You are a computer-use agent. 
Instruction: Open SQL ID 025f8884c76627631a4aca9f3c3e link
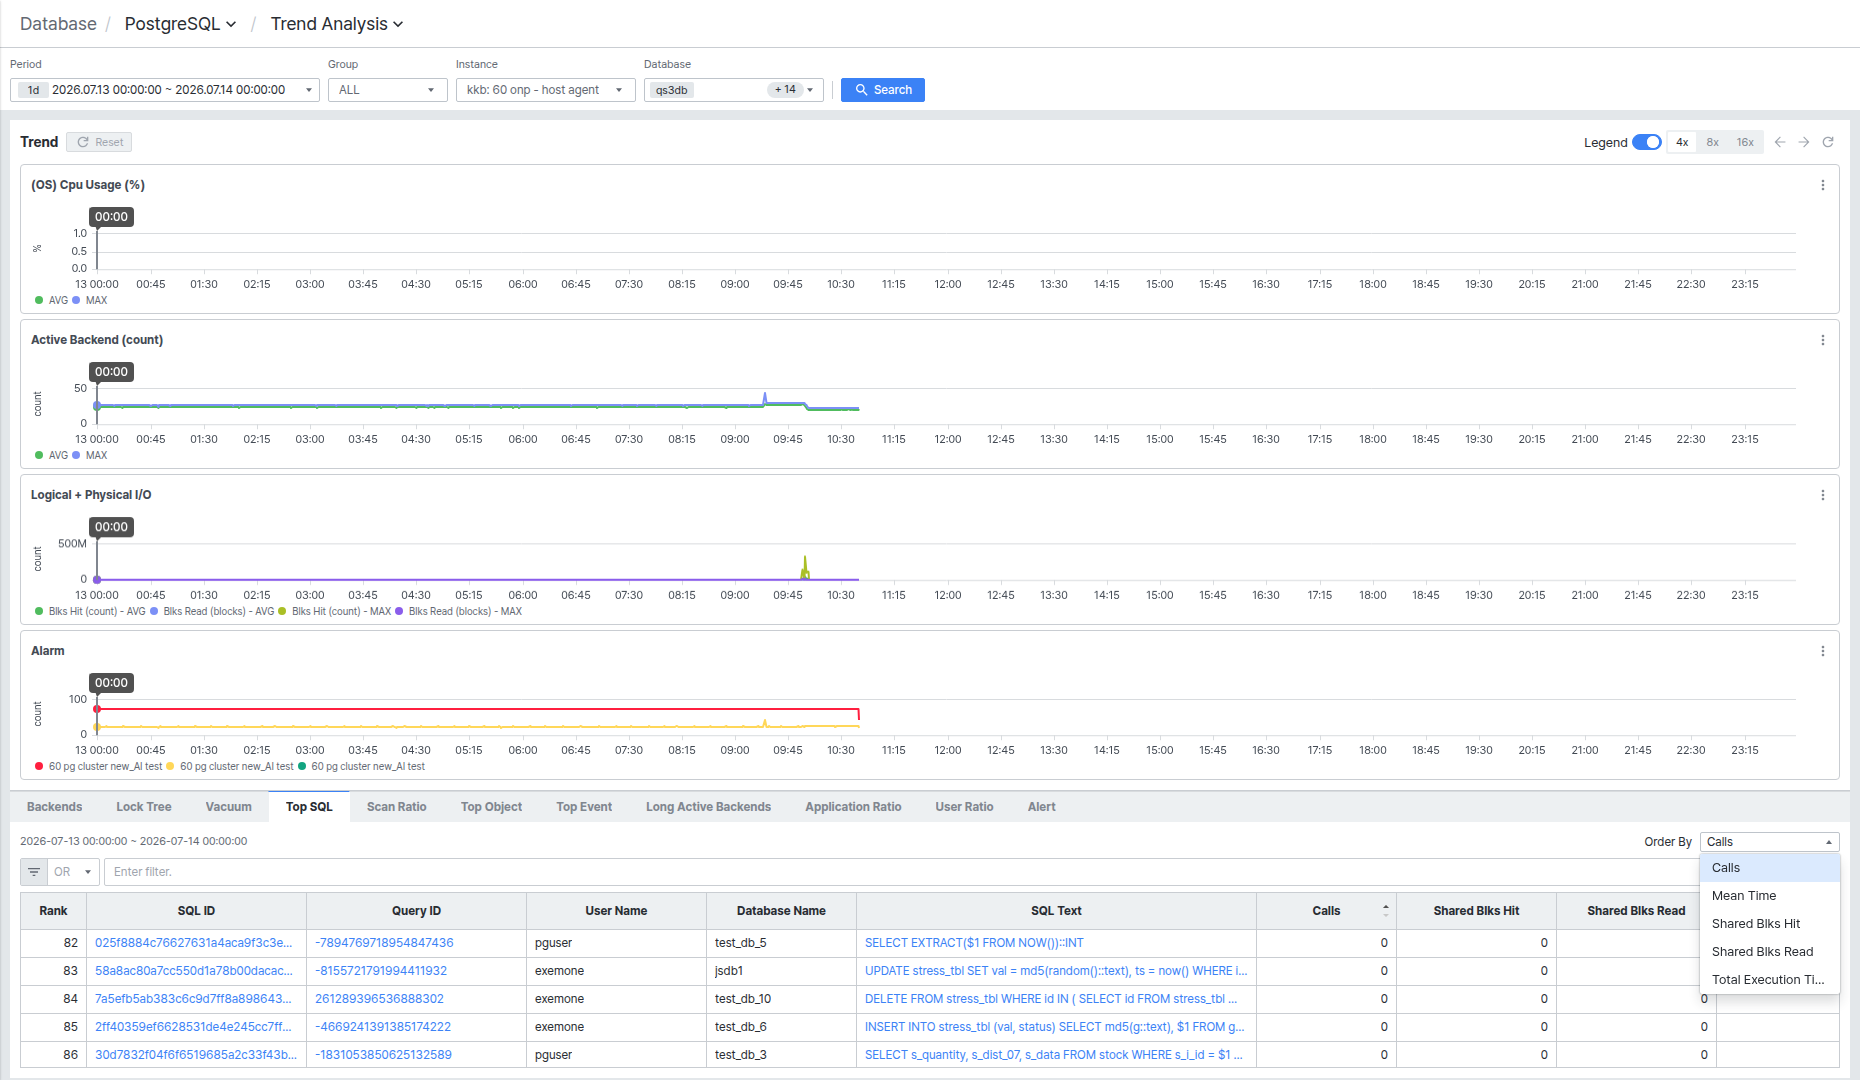pos(194,943)
